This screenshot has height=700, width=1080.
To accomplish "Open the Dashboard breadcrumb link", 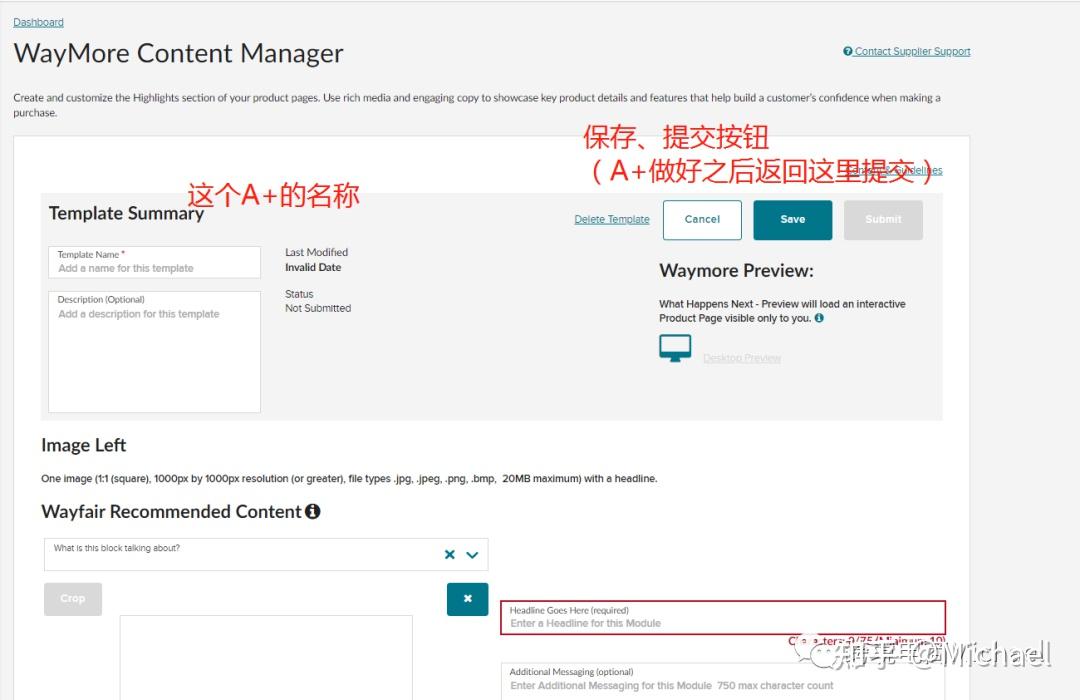I will [x=39, y=22].
